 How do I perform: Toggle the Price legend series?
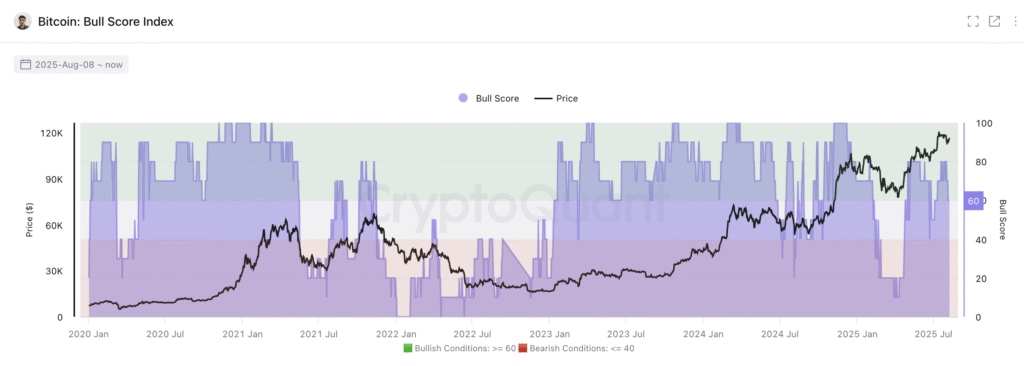[x=556, y=99]
